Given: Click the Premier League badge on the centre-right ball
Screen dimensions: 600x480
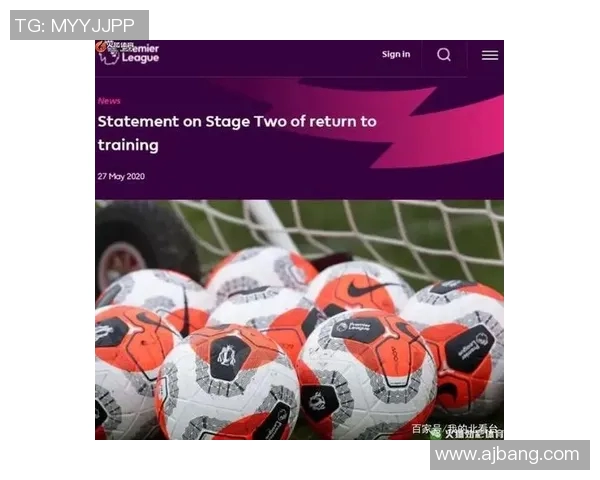Looking at the screenshot, I should click(x=358, y=328).
